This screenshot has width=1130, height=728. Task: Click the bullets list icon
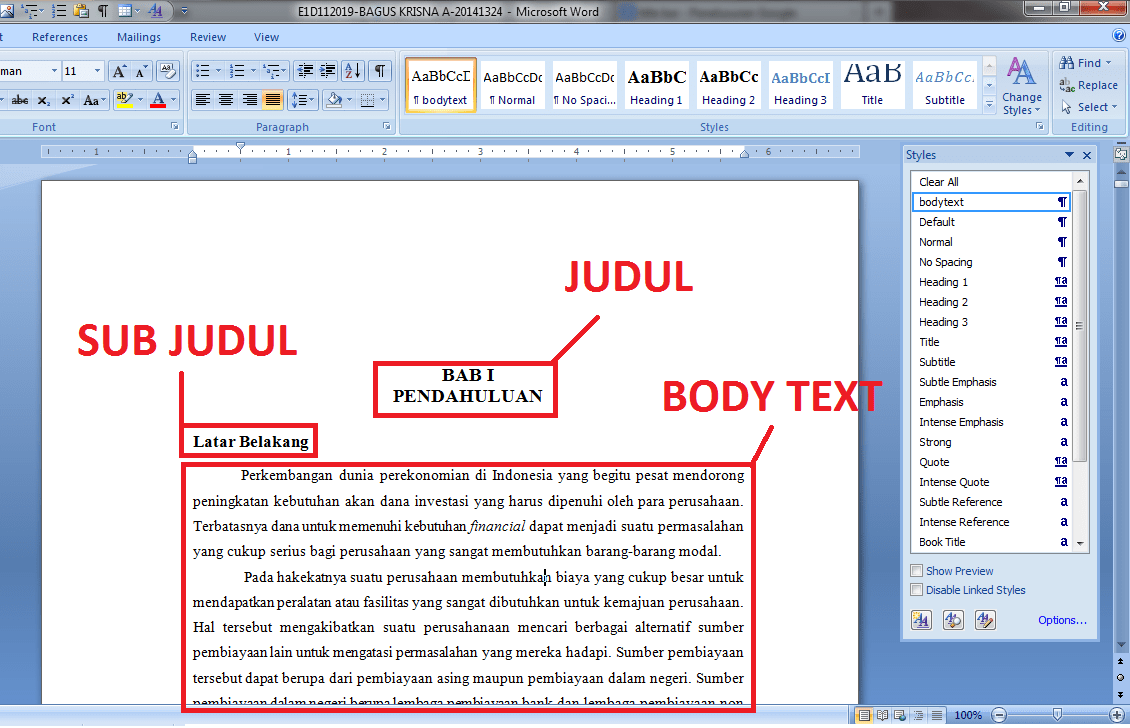click(x=203, y=71)
